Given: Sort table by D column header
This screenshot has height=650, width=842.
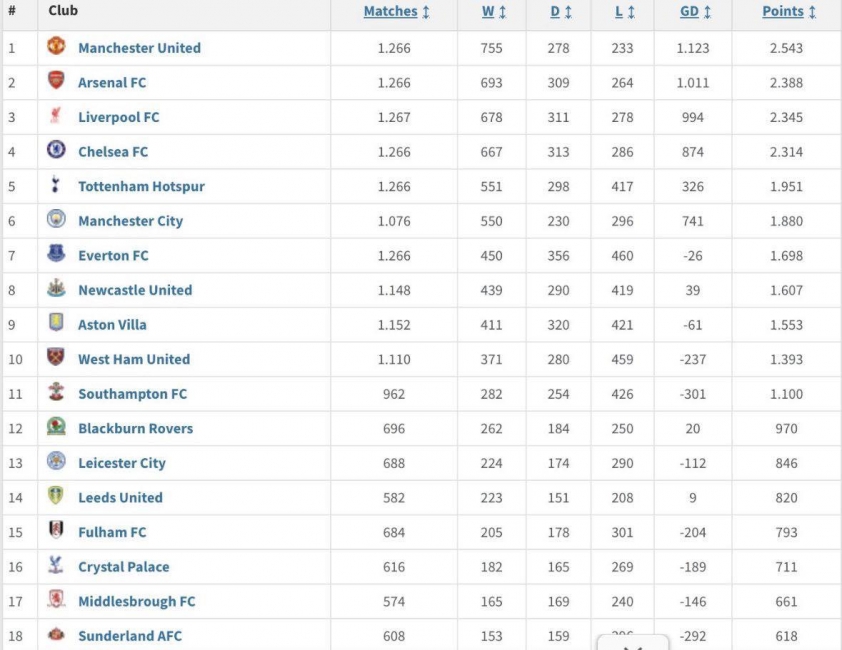Looking at the screenshot, I should 561,11.
